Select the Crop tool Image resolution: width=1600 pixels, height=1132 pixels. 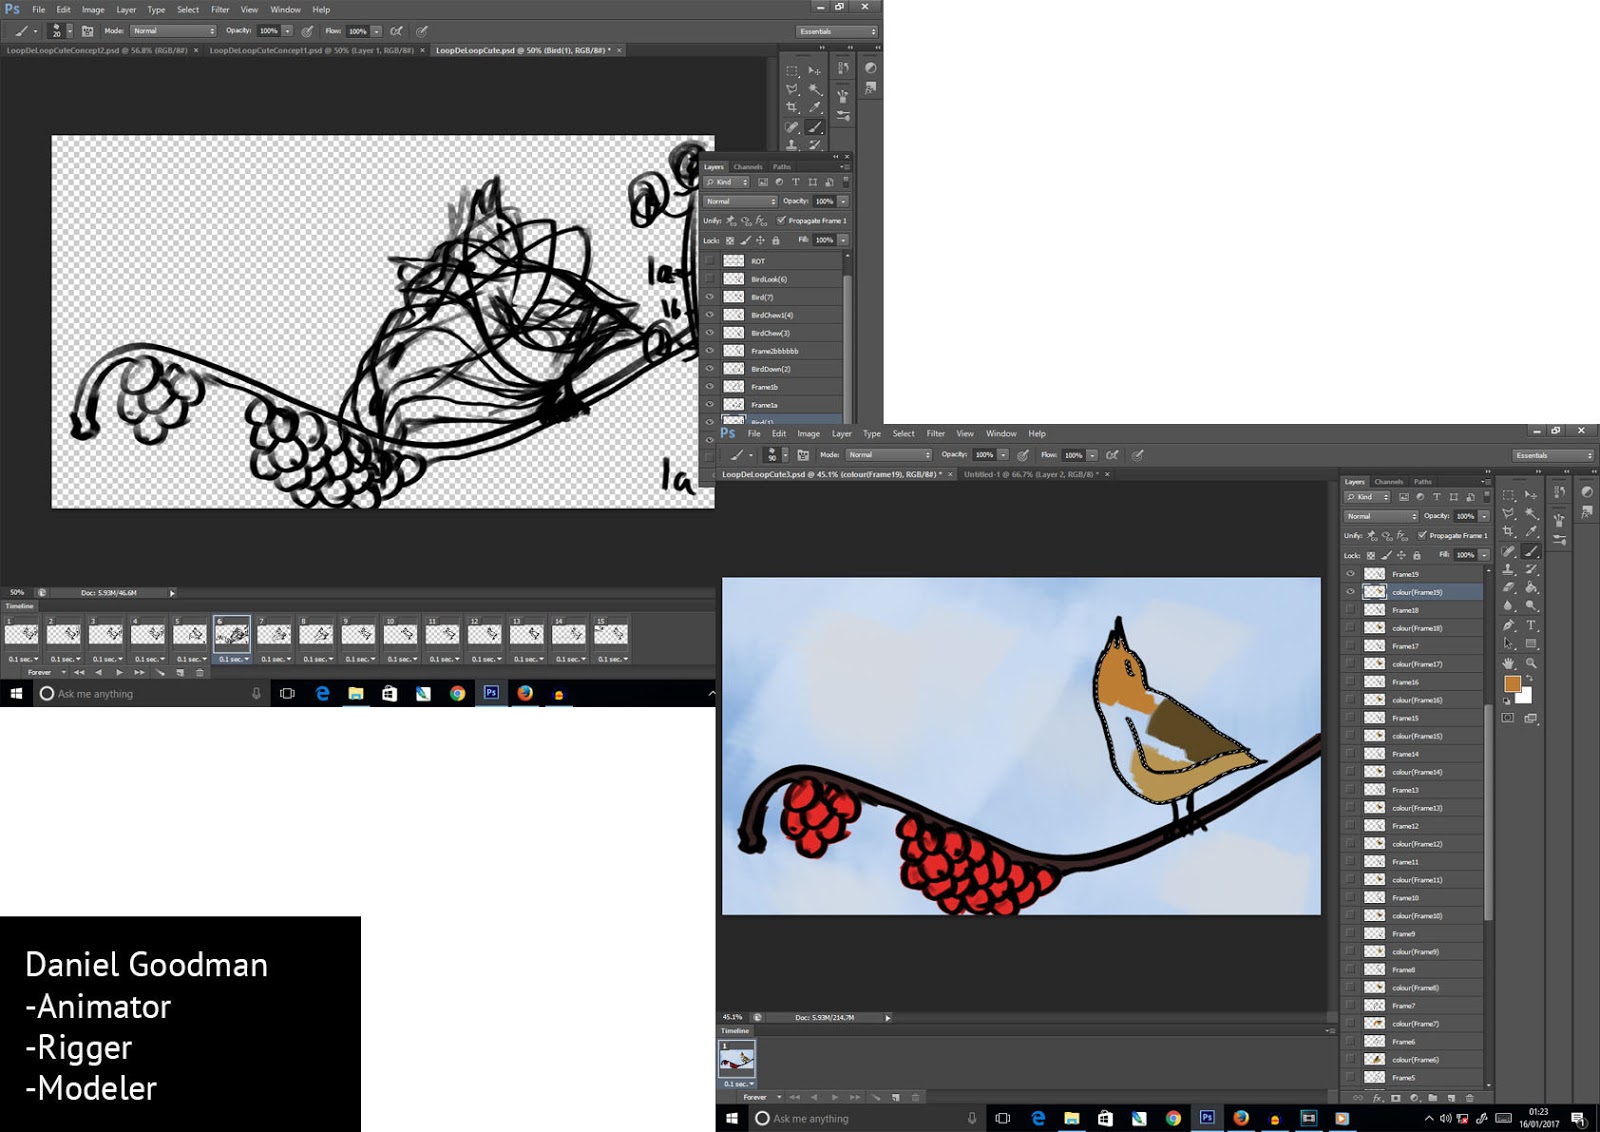[x=1509, y=530]
